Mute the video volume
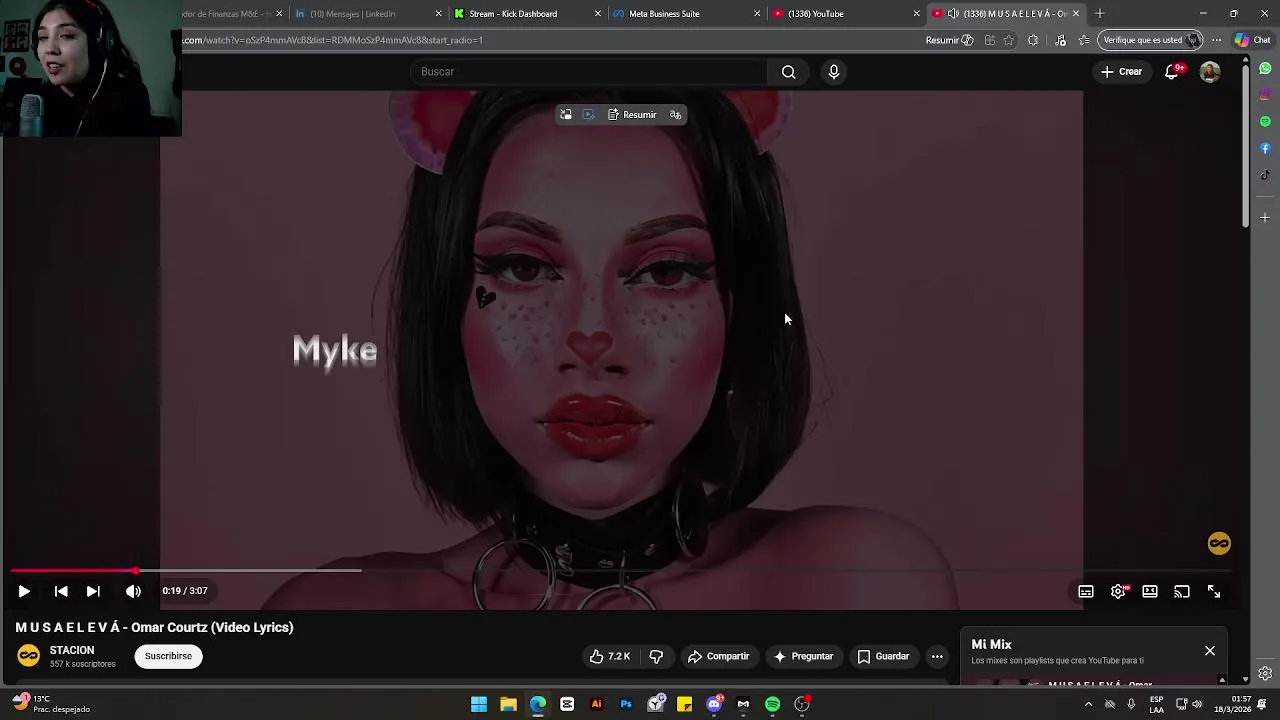The height and width of the screenshot is (720, 1280). click(x=133, y=591)
